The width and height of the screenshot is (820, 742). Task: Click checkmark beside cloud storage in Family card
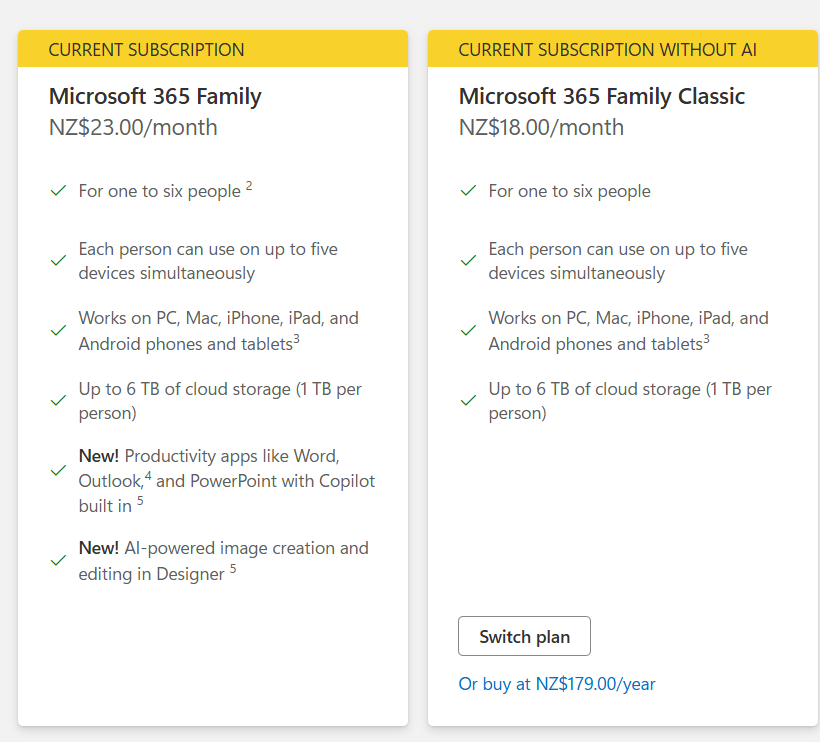click(x=58, y=401)
